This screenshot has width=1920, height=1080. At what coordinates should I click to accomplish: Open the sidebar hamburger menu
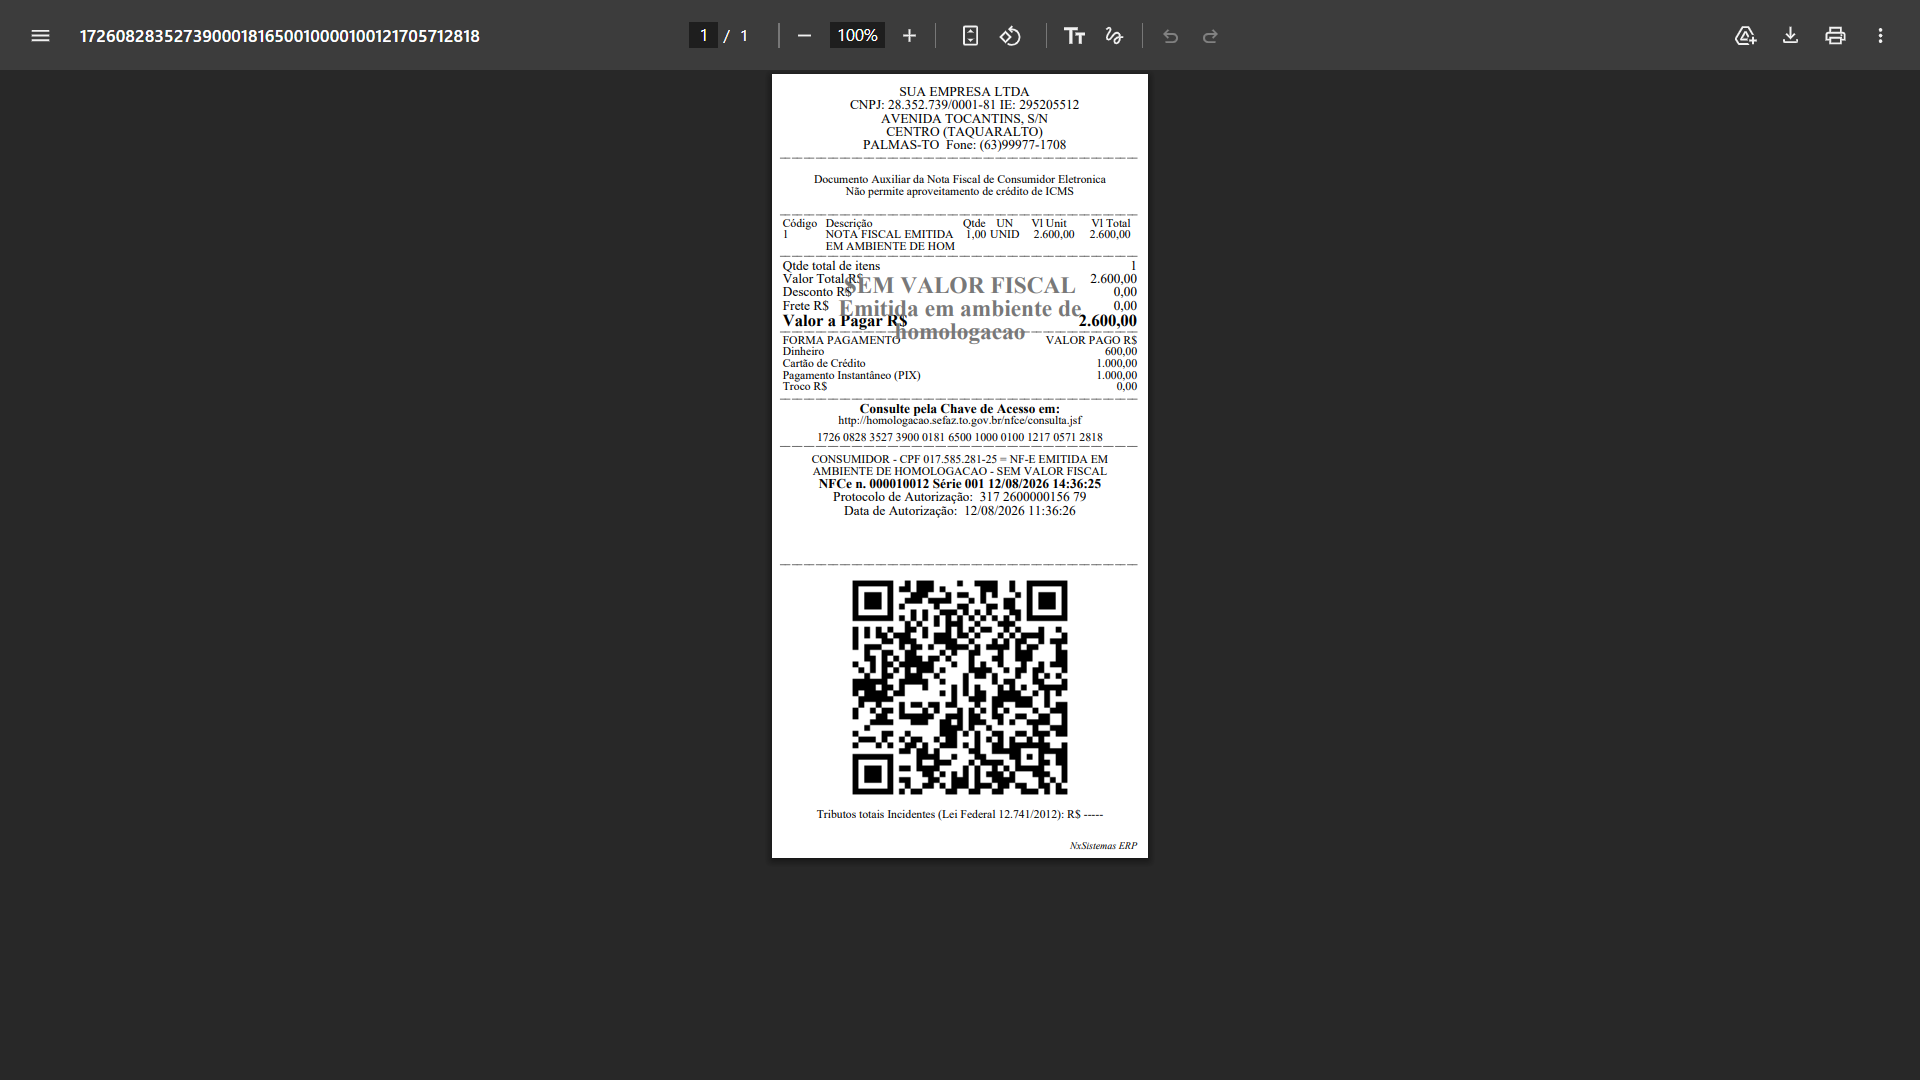[x=40, y=36]
